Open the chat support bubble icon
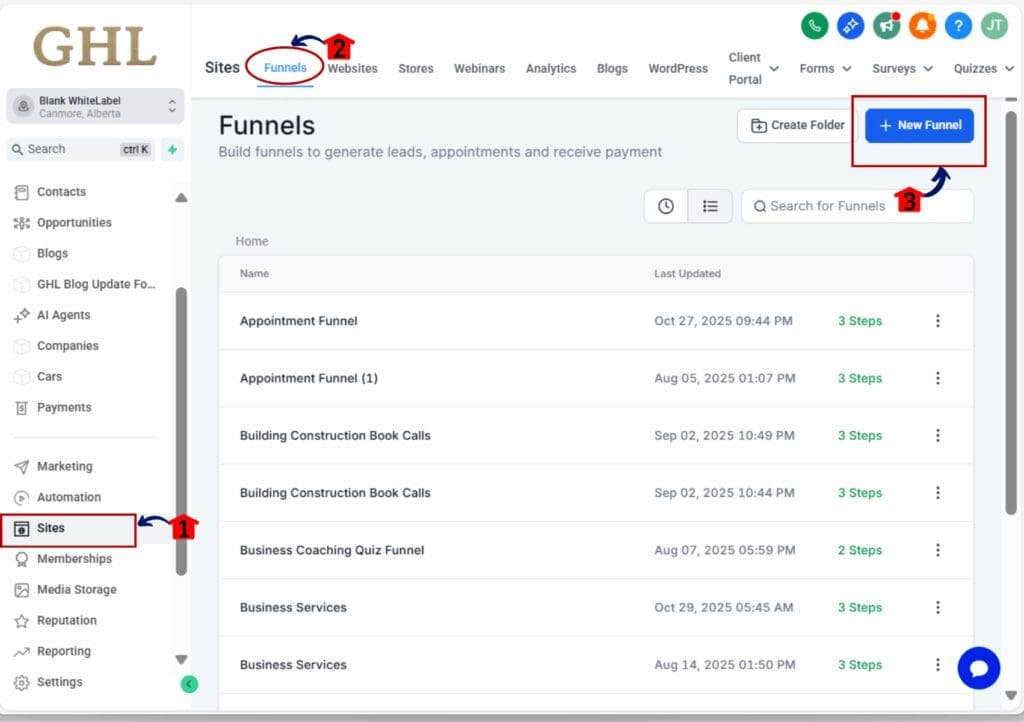This screenshot has width=1024, height=722. (978, 668)
